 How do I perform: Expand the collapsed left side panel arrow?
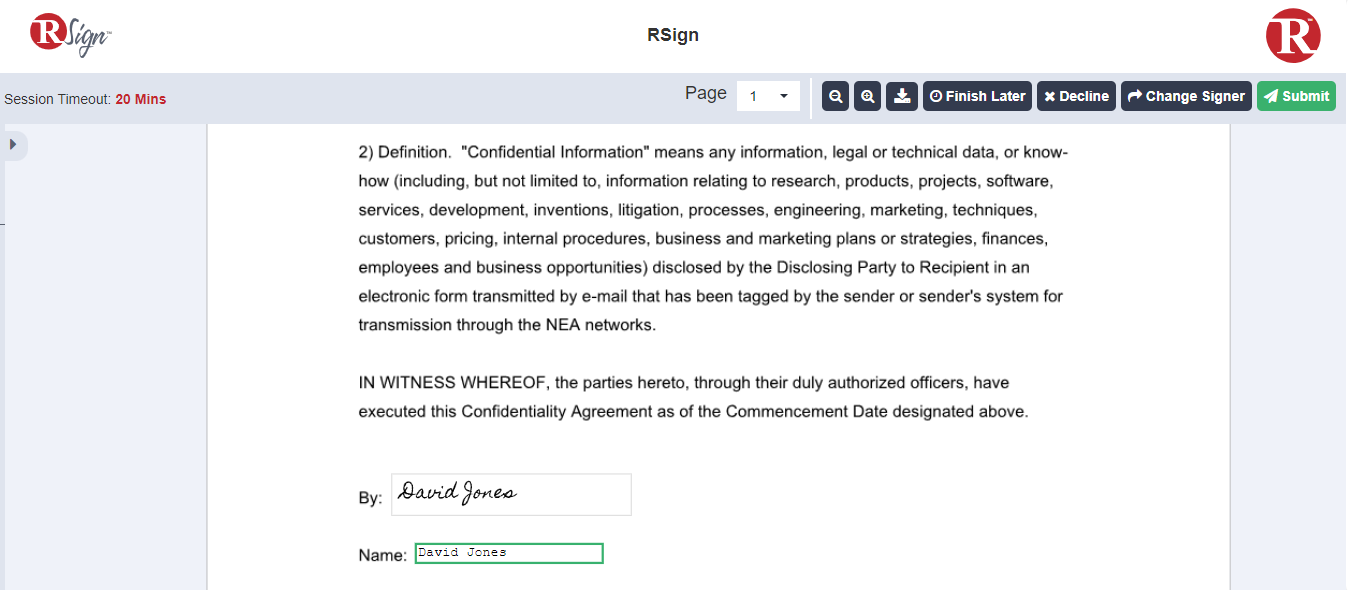pyautogui.click(x=14, y=145)
